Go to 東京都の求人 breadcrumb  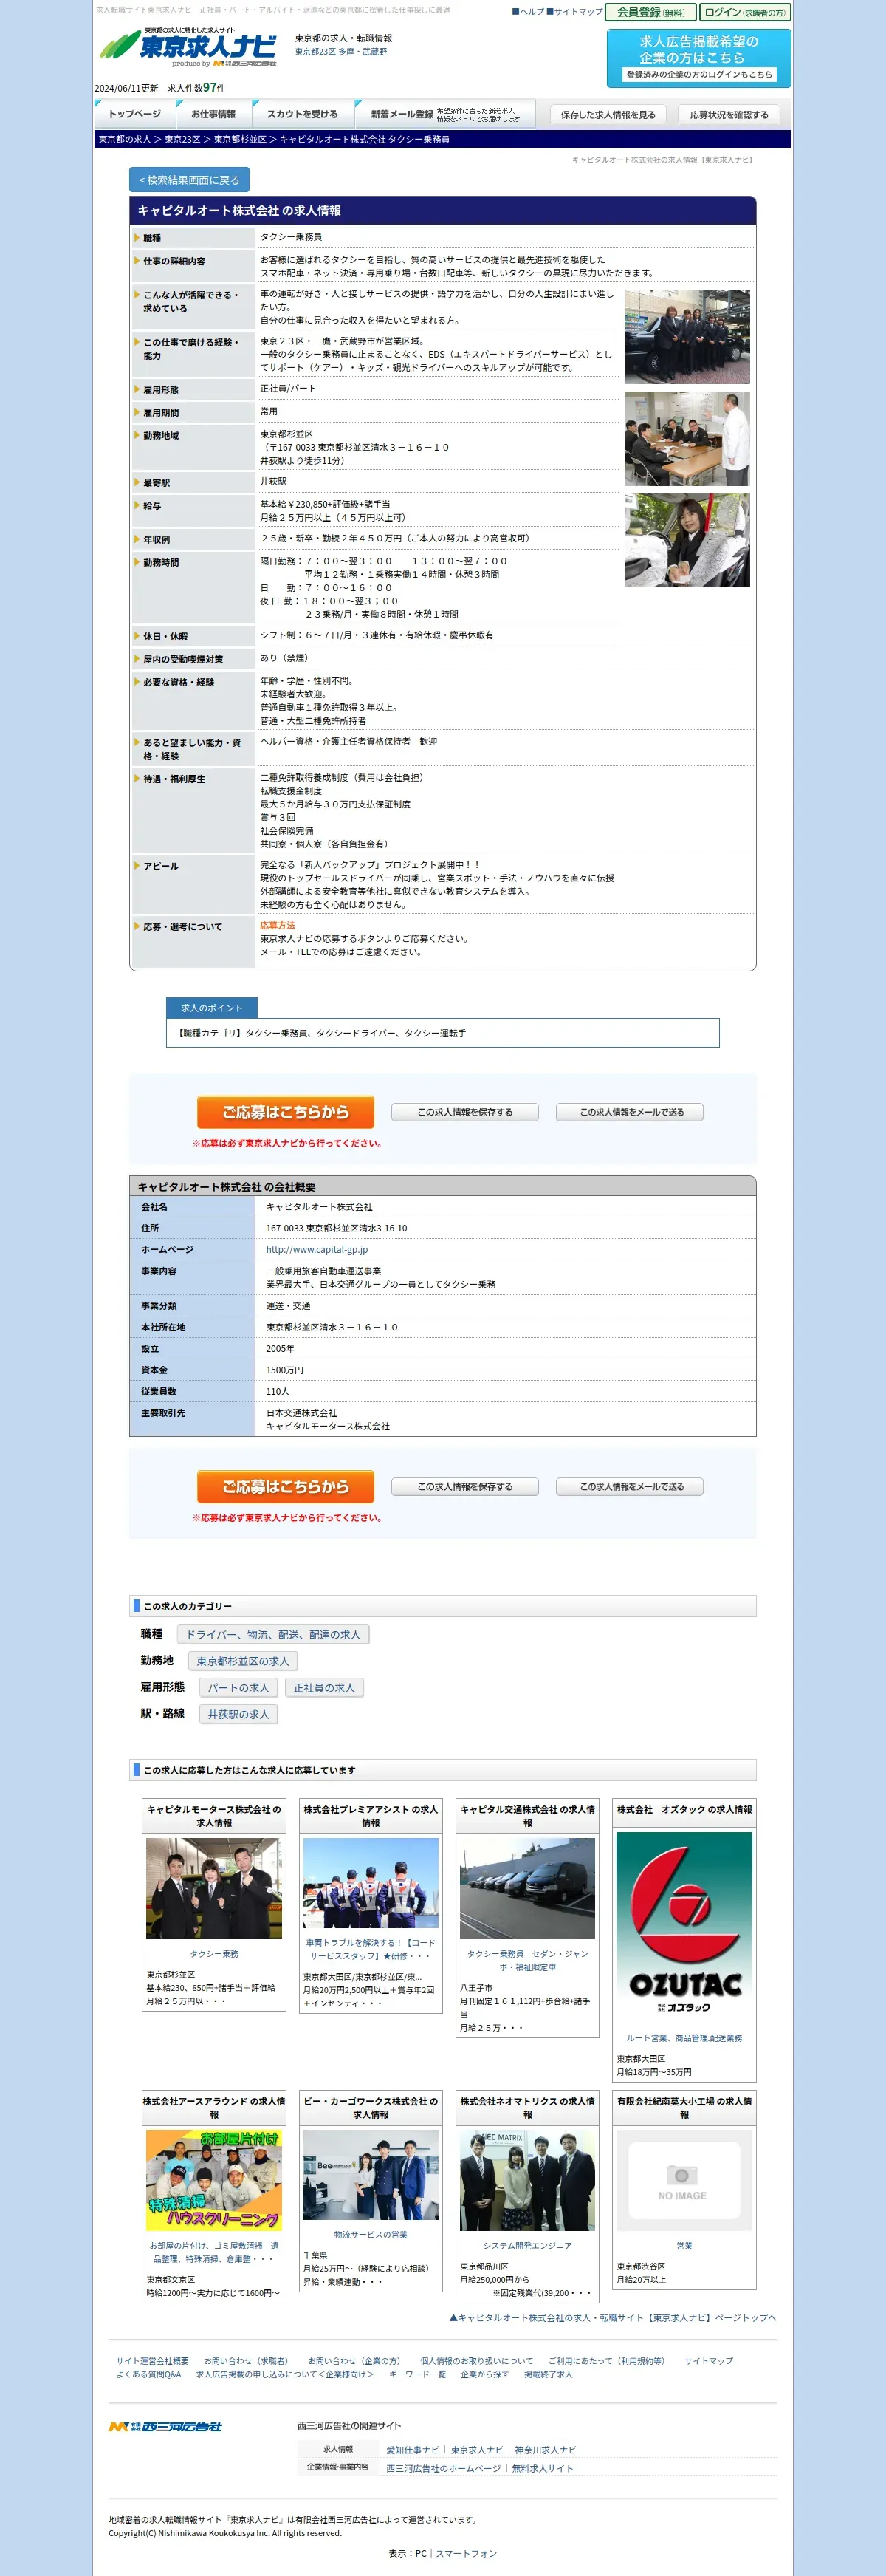click(125, 140)
